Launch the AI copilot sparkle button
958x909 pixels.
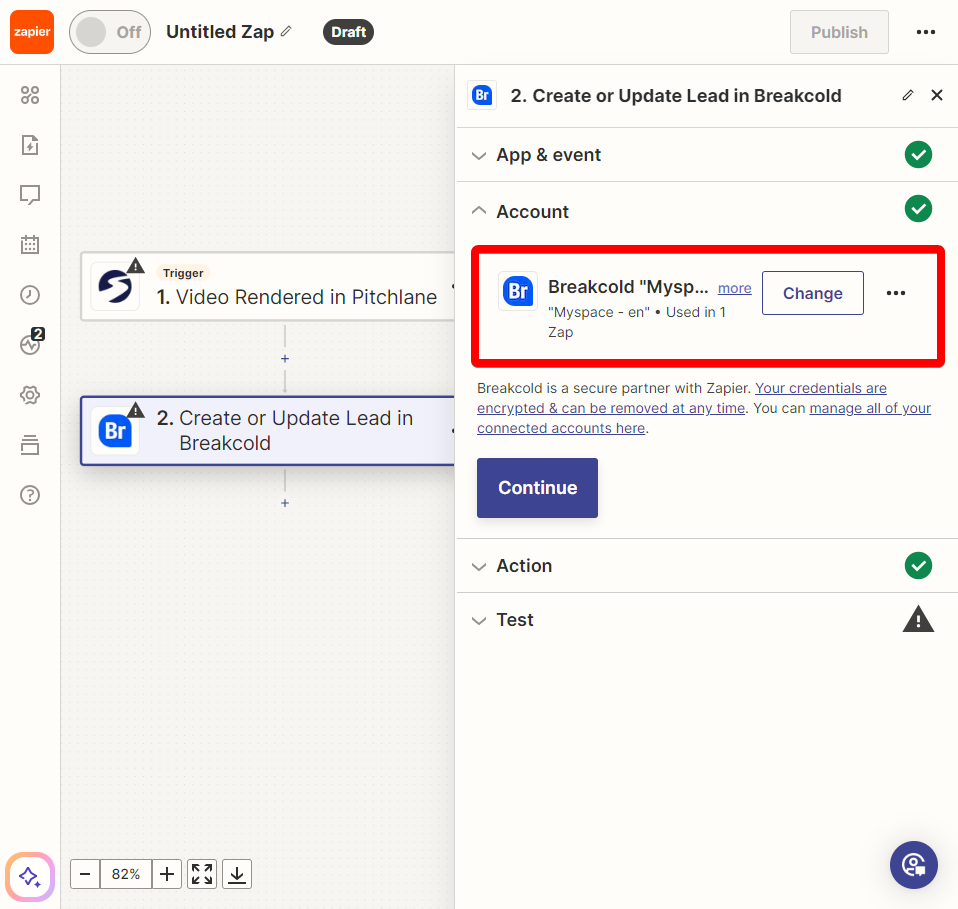click(x=30, y=877)
